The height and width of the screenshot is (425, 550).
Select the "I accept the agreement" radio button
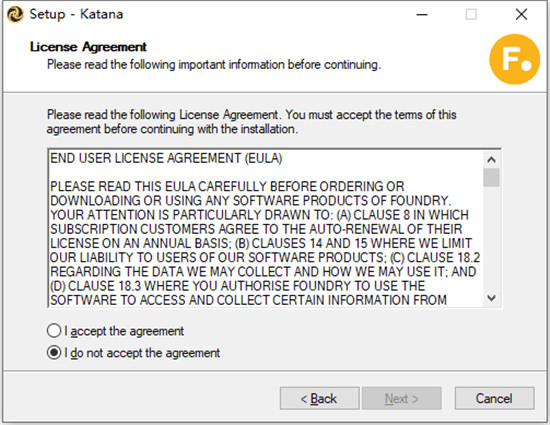tap(54, 331)
